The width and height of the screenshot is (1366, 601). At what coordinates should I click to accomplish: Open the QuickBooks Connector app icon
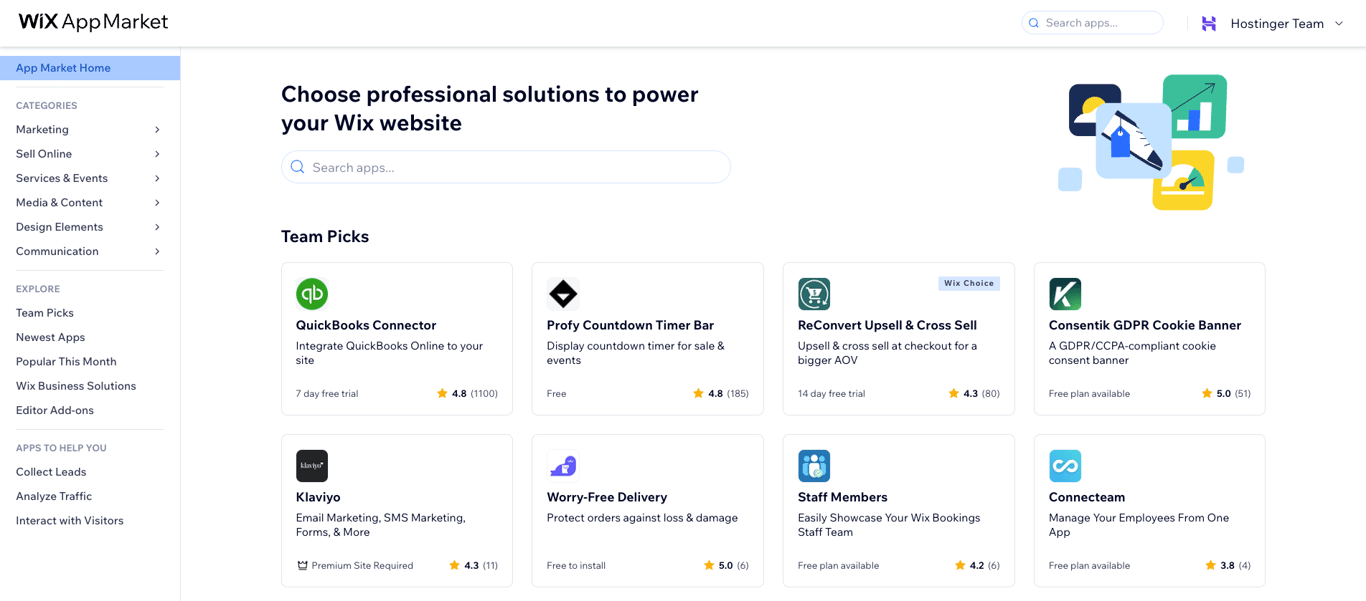[312, 294]
